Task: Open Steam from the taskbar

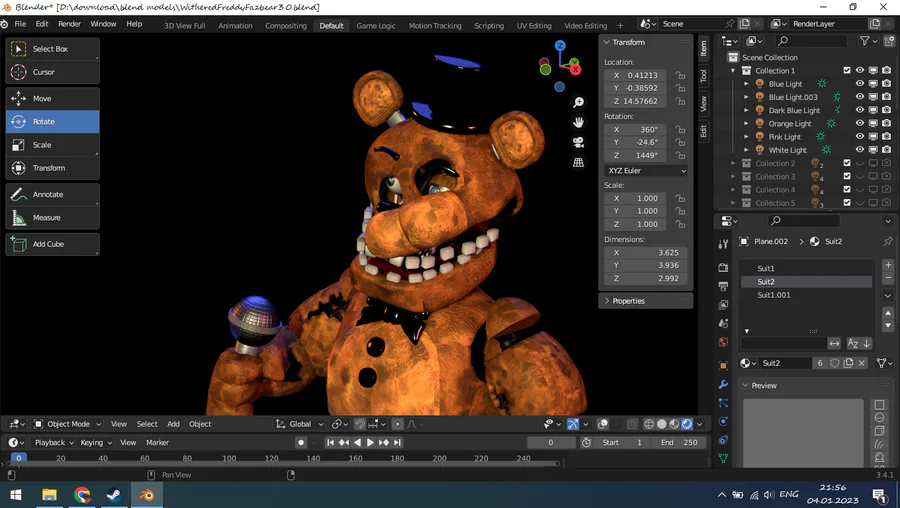Action: 114,495
